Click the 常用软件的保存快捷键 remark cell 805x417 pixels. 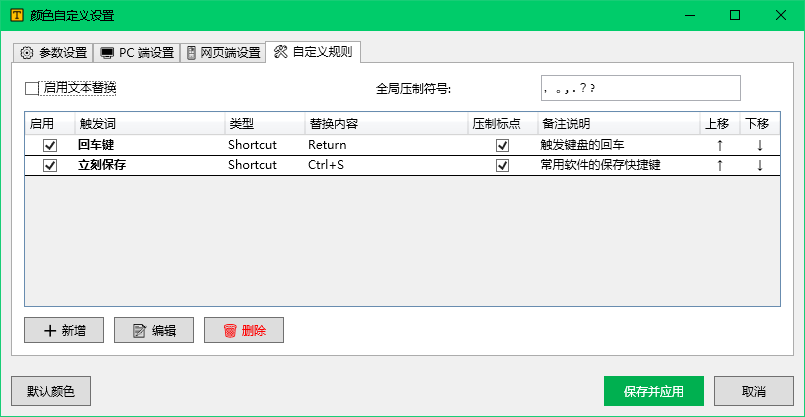tap(619, 165)
